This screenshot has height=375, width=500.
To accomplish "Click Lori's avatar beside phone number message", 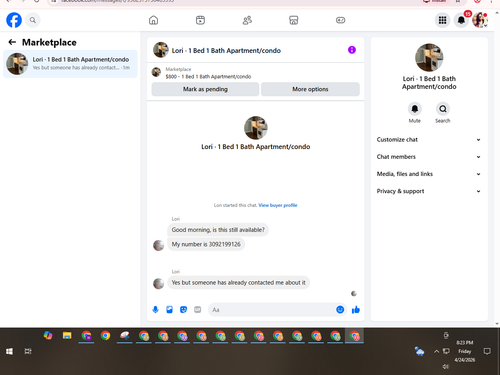I will [158, 245].
